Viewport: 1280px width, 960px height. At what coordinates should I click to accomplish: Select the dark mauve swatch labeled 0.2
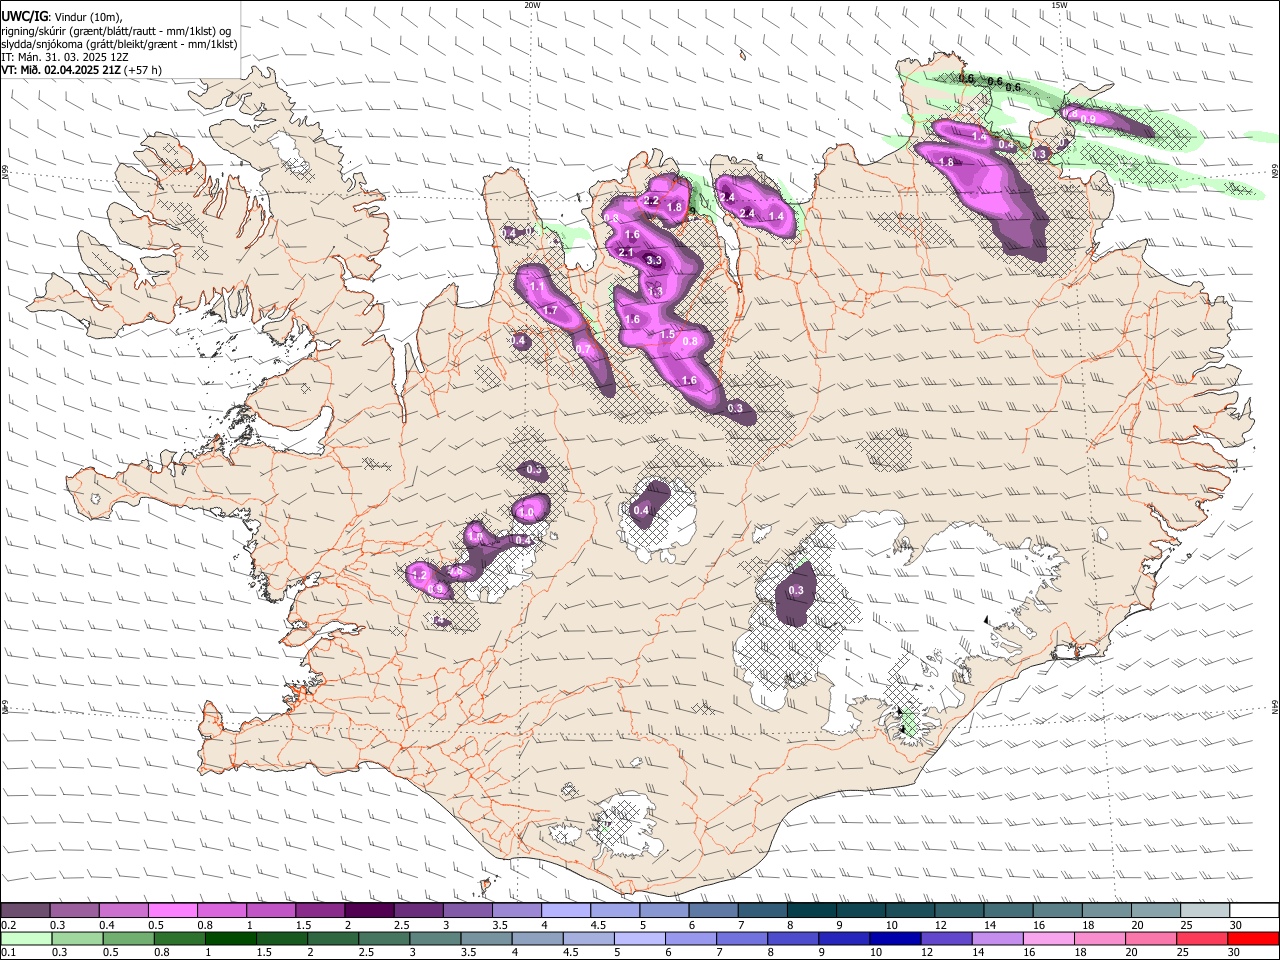(x=25, y=910)
